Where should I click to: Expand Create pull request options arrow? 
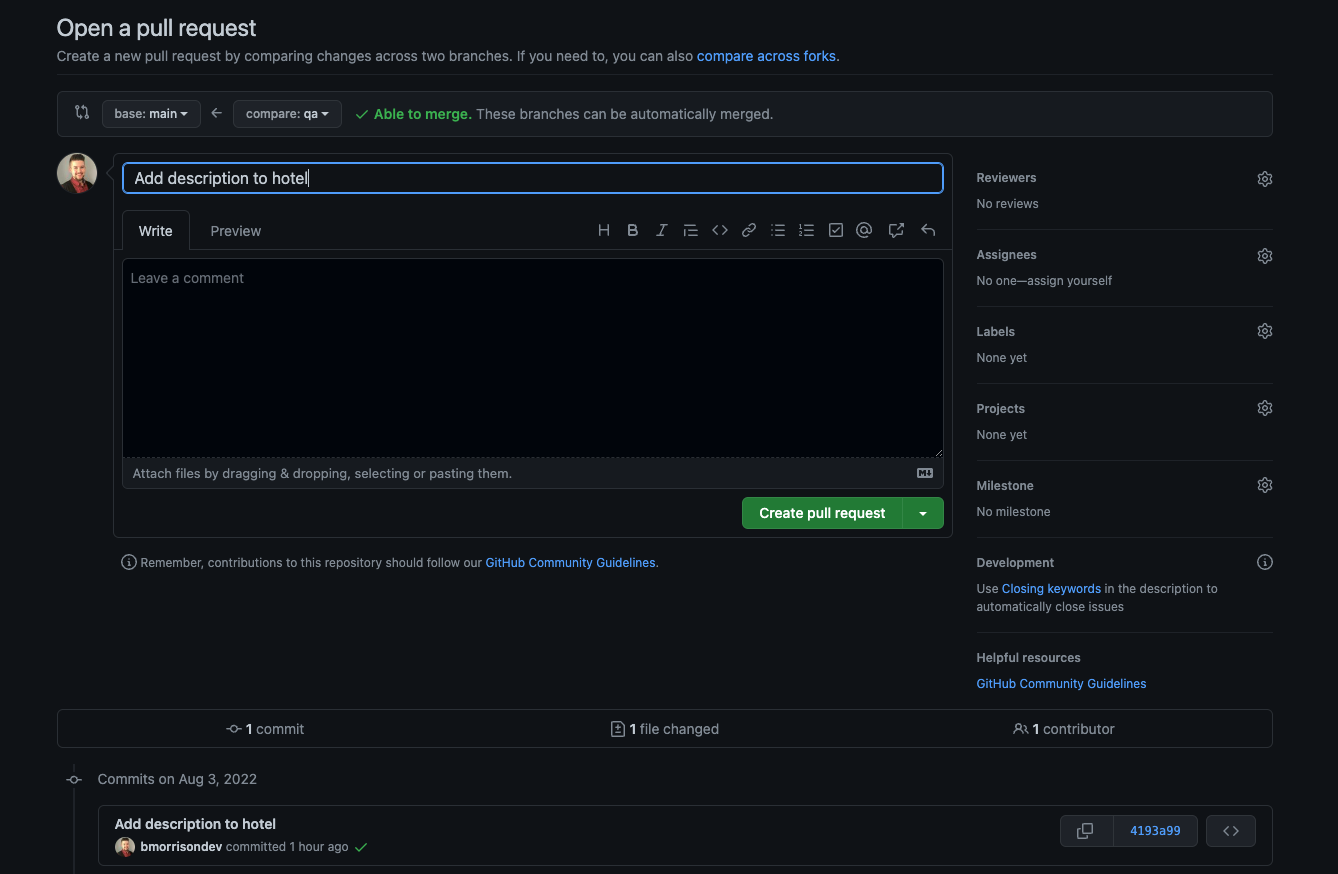pos(923,513)
